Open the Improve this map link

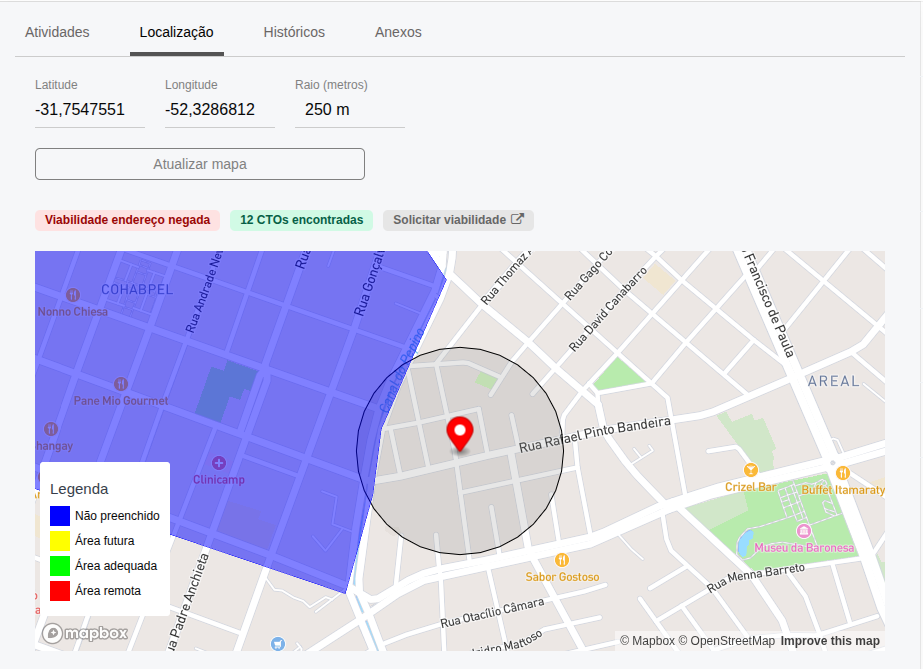tap(830, 641)
